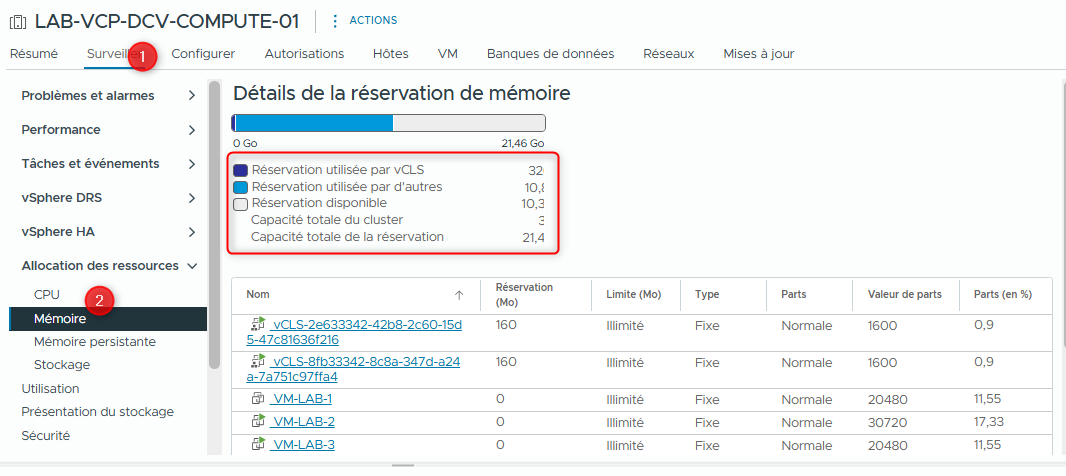Click the cluster icon beside LAB-VCP-DCV-COMPUTE-01

click(x=18, y=21)
